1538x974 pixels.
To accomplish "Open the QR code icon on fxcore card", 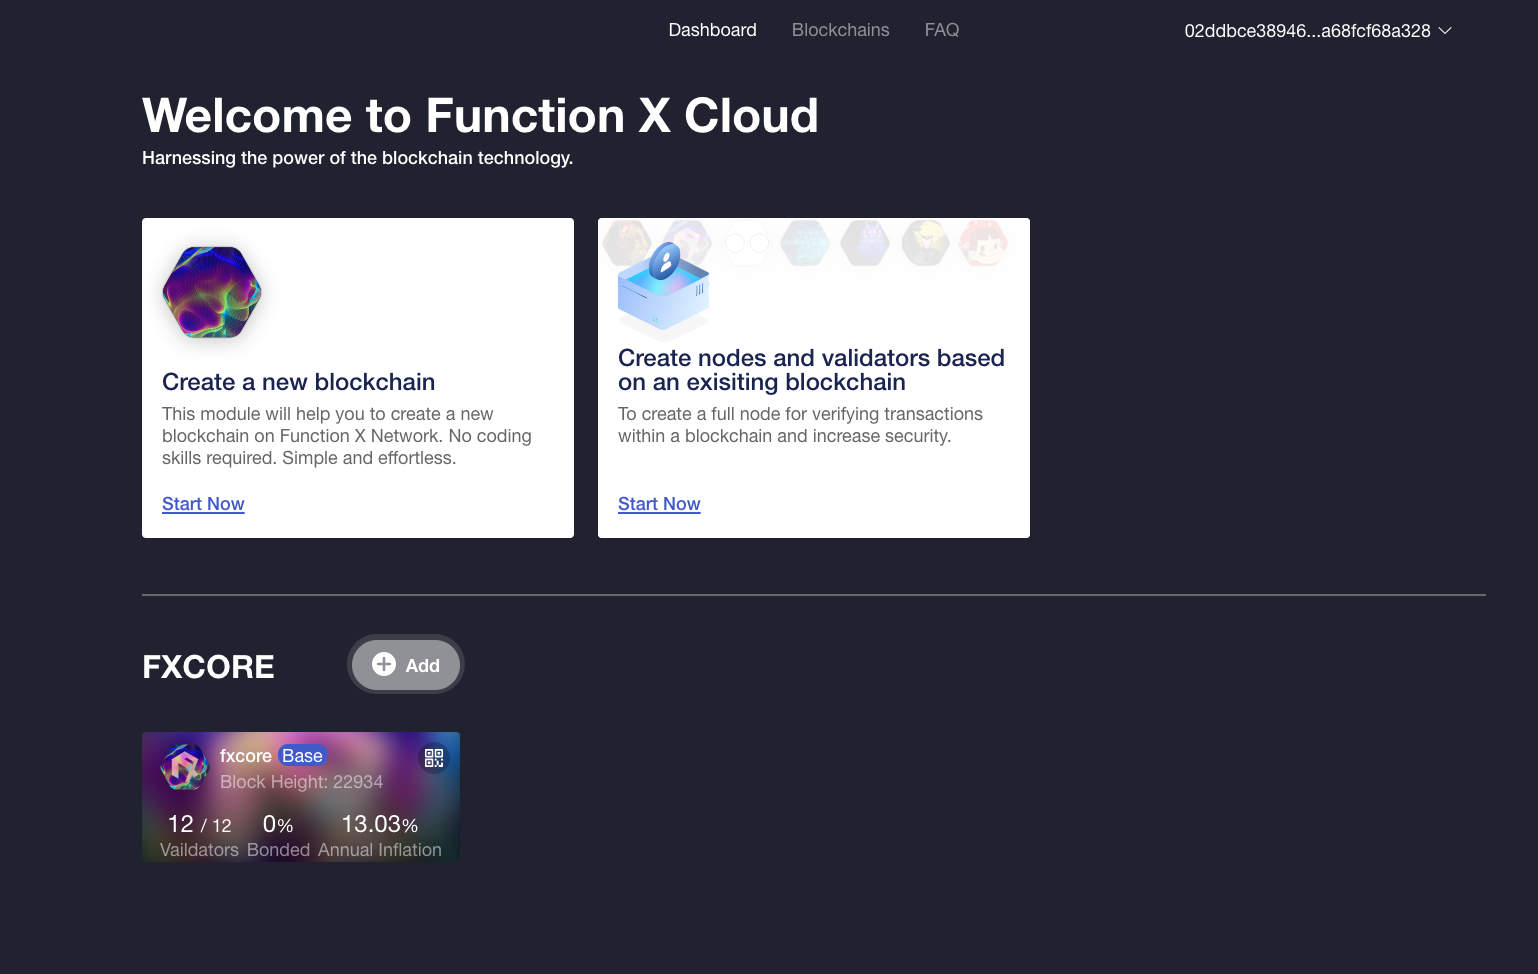I will [434, 758].
